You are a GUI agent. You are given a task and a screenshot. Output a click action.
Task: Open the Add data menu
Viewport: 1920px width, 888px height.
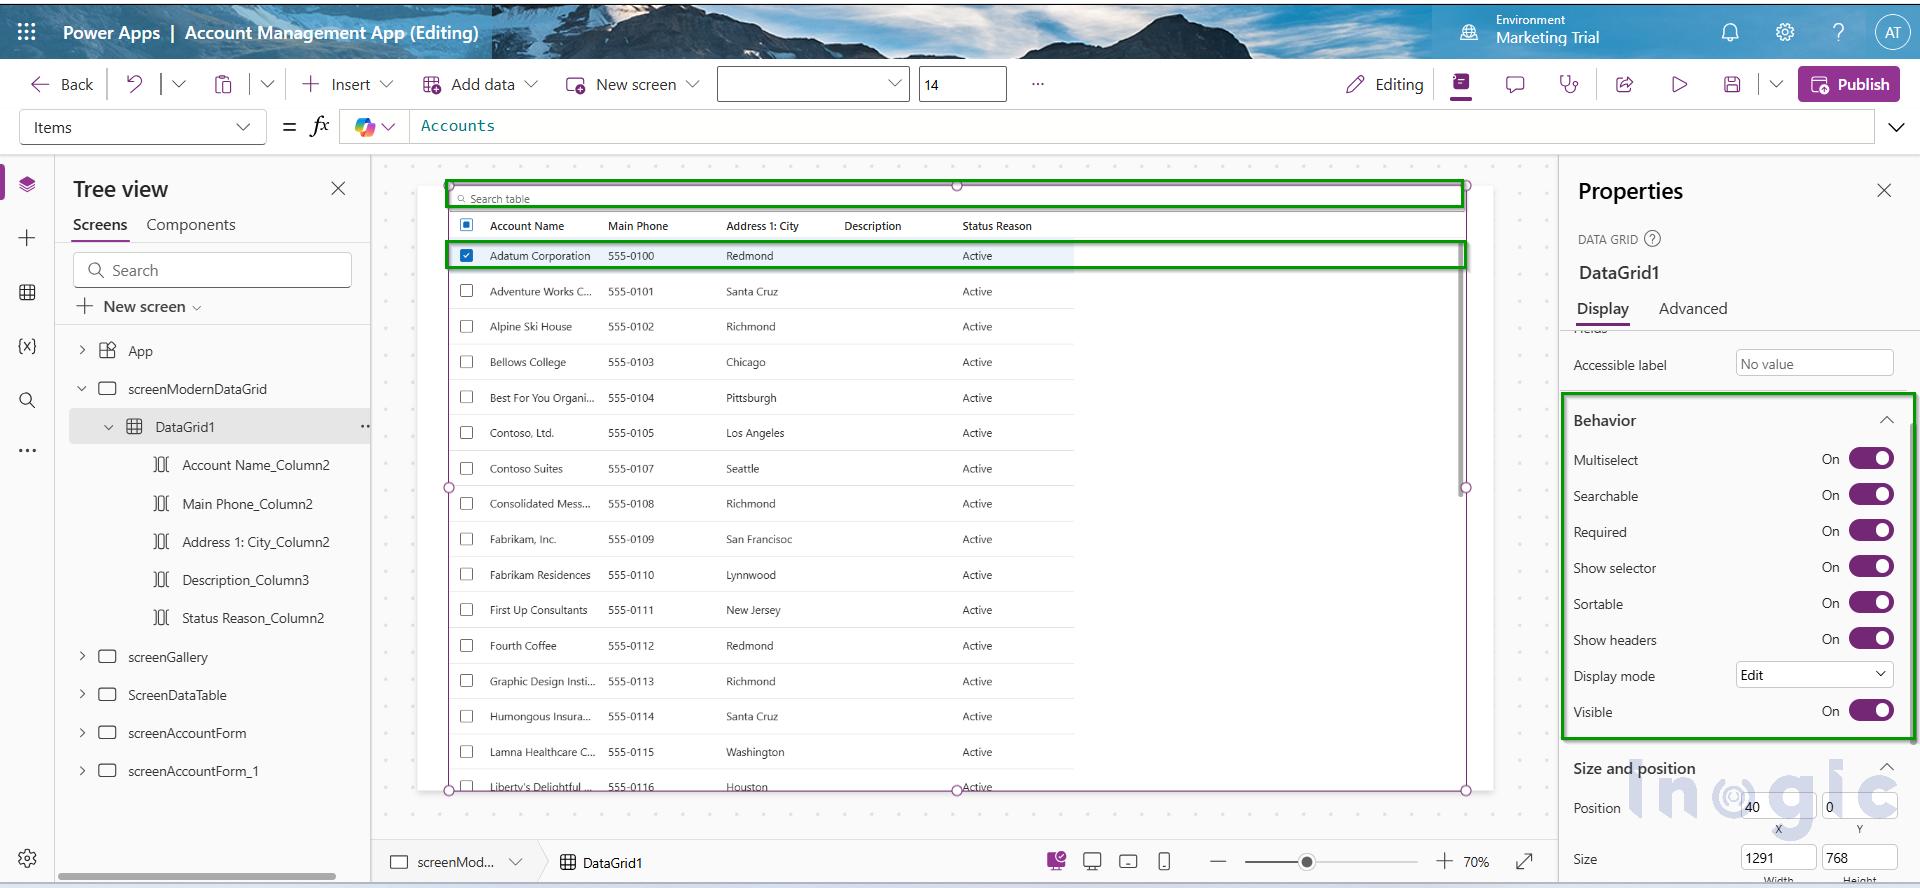point(480,84)
